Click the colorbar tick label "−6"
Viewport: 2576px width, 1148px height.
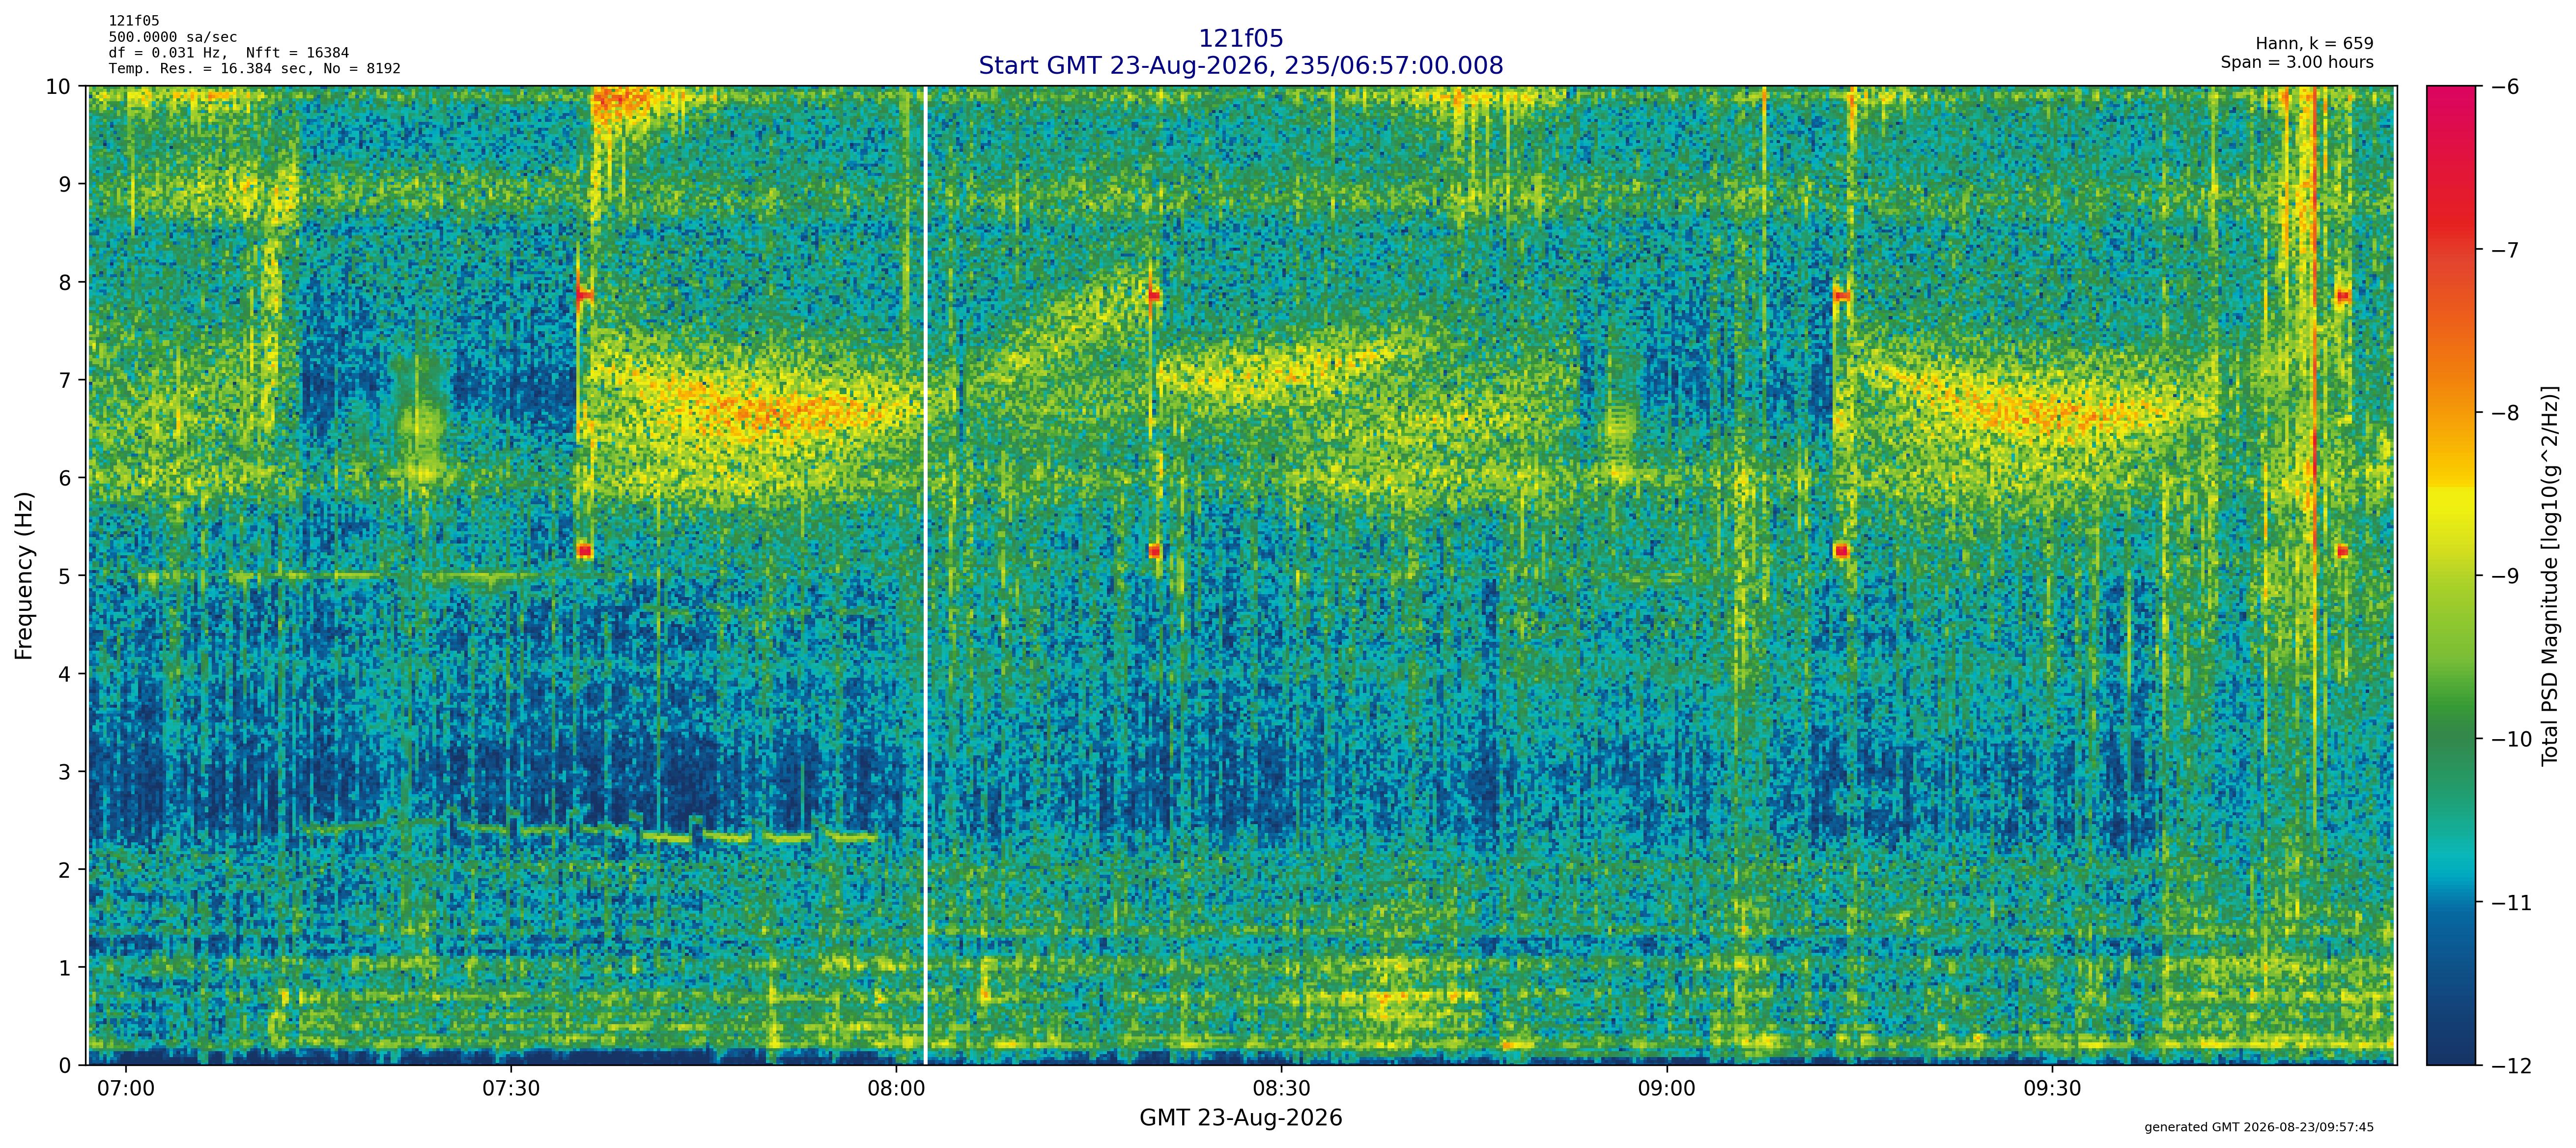tap(2504, 87)
